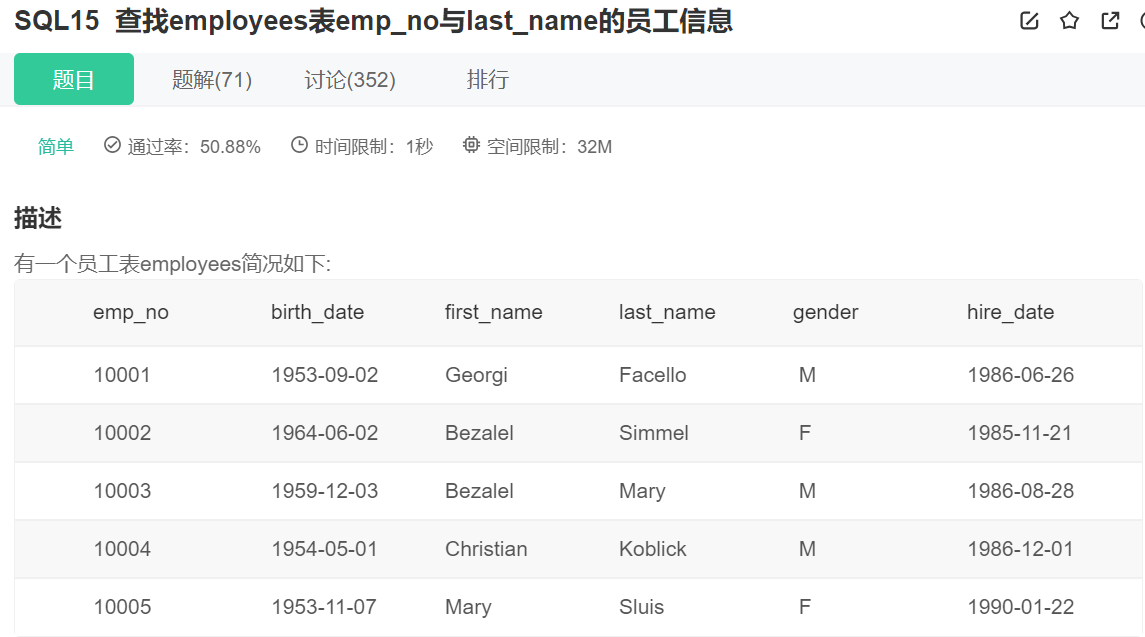Click the space limit chip icon

(x=471, y=146)
